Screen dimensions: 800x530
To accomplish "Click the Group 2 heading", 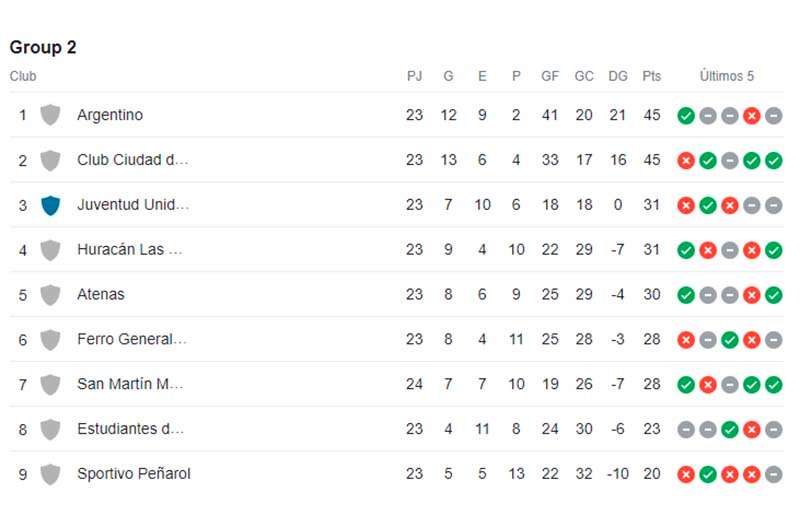I will tap(43, 47).
